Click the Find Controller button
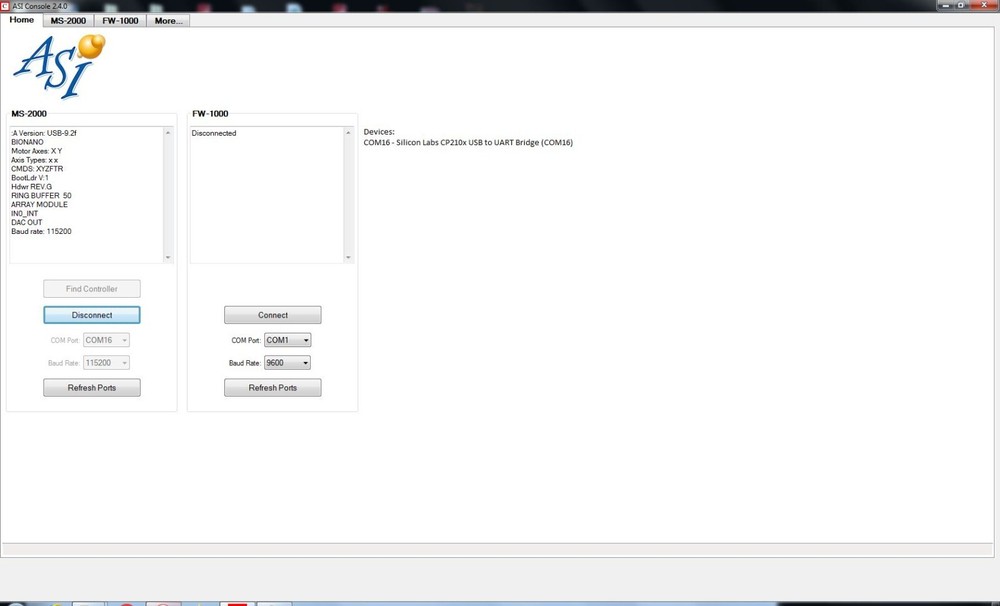Screen dimensions: 1000x606 coord(92,289)
